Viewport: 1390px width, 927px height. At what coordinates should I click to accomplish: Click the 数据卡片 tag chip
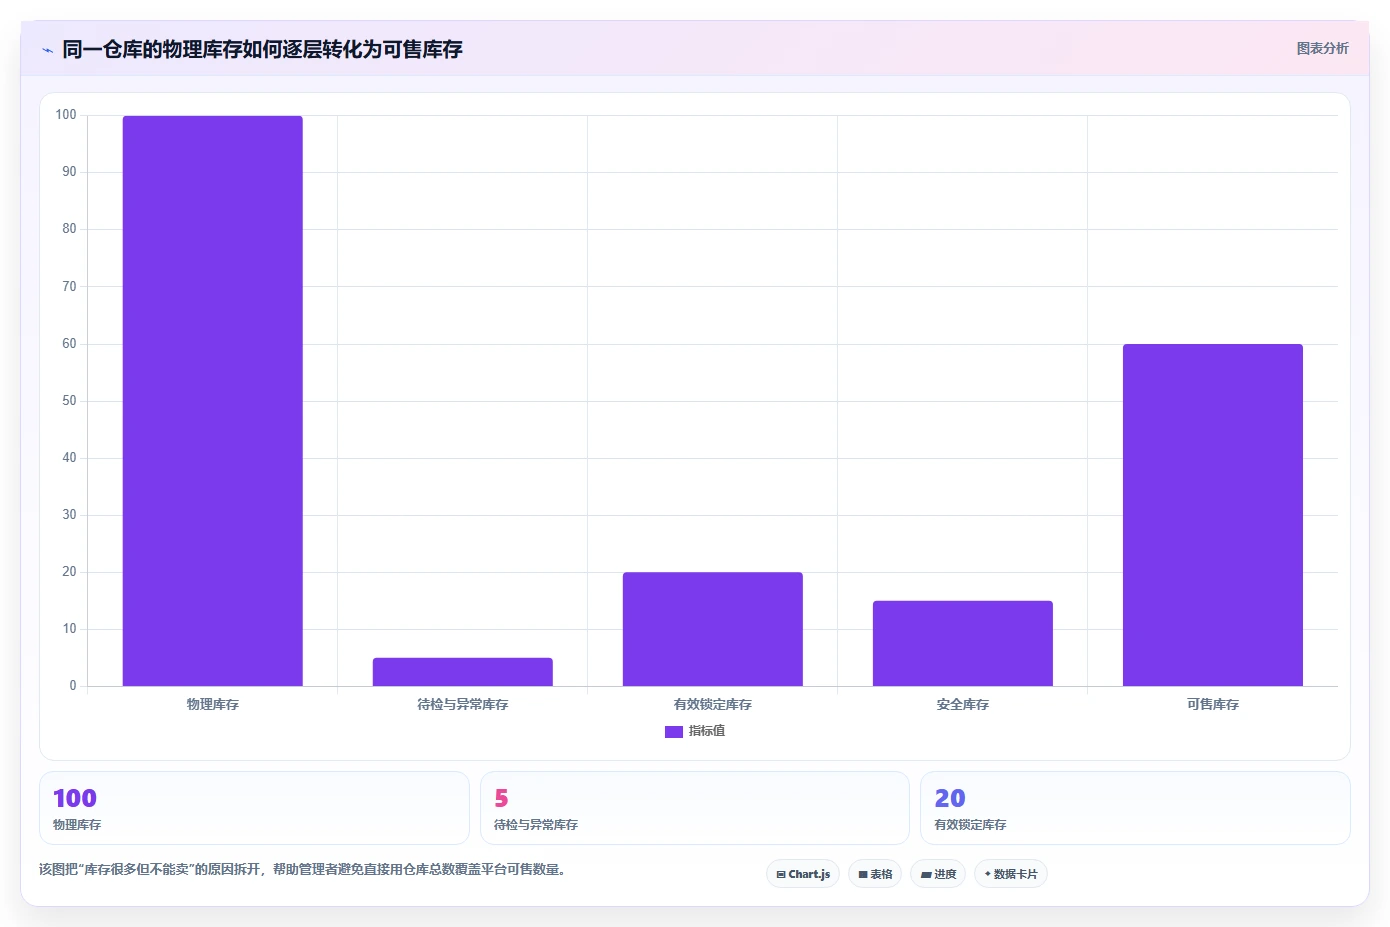pos(1011,874)
